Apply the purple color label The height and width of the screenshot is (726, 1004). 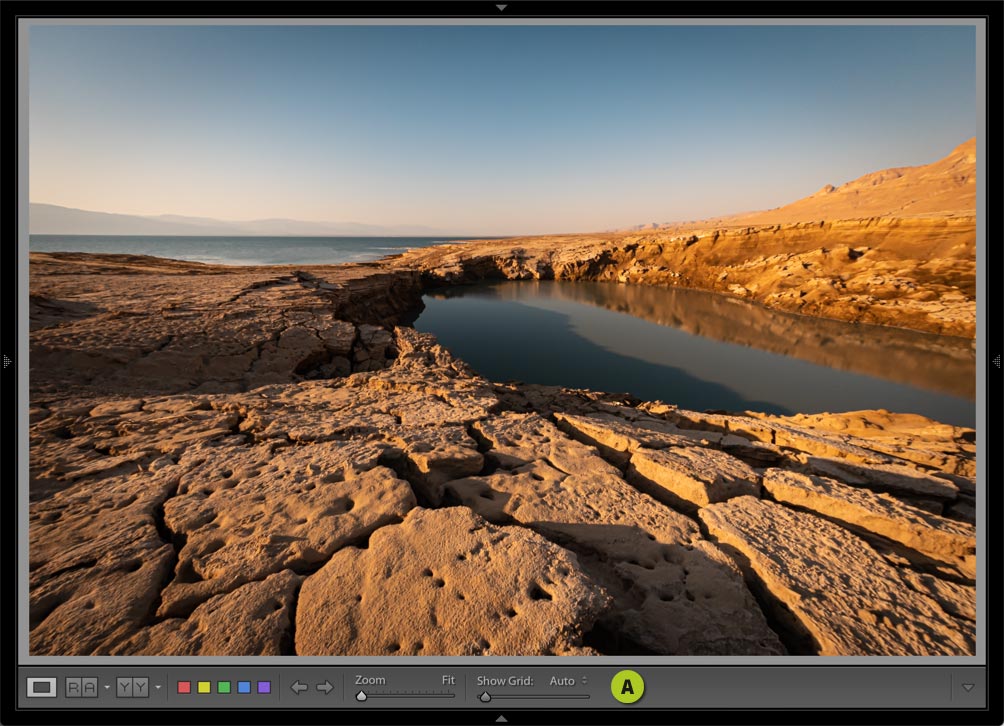[x=264, y=688]
